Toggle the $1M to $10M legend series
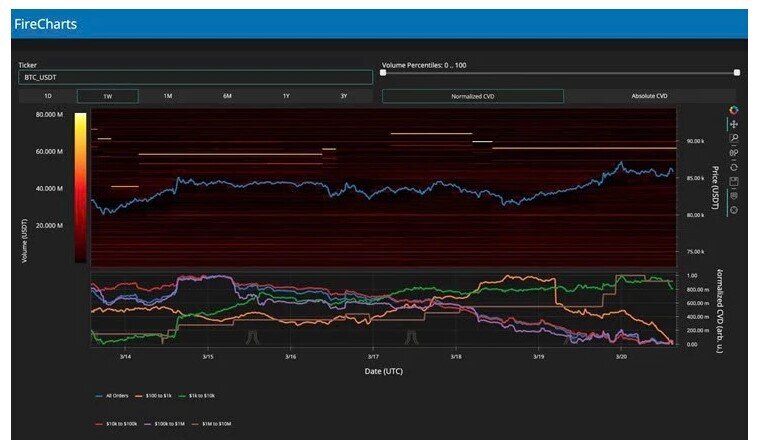The height and width of the screenshot is (446, 757). [x=211, y=424]
